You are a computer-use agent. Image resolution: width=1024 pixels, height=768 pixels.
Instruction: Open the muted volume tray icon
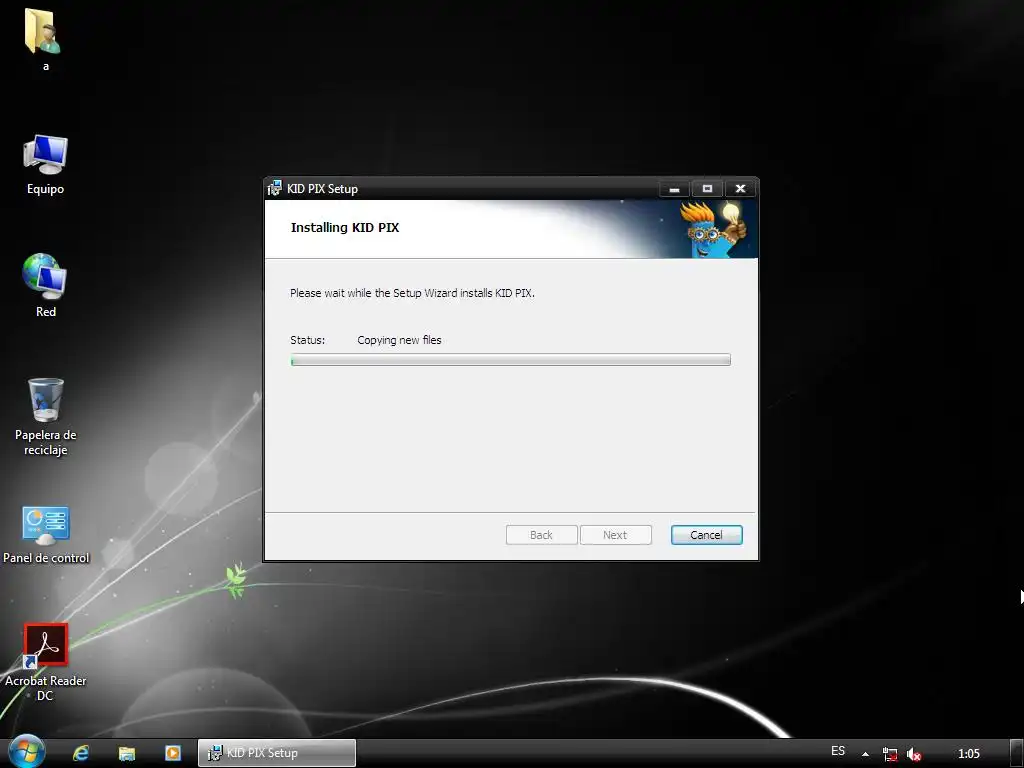coord(914,754)
